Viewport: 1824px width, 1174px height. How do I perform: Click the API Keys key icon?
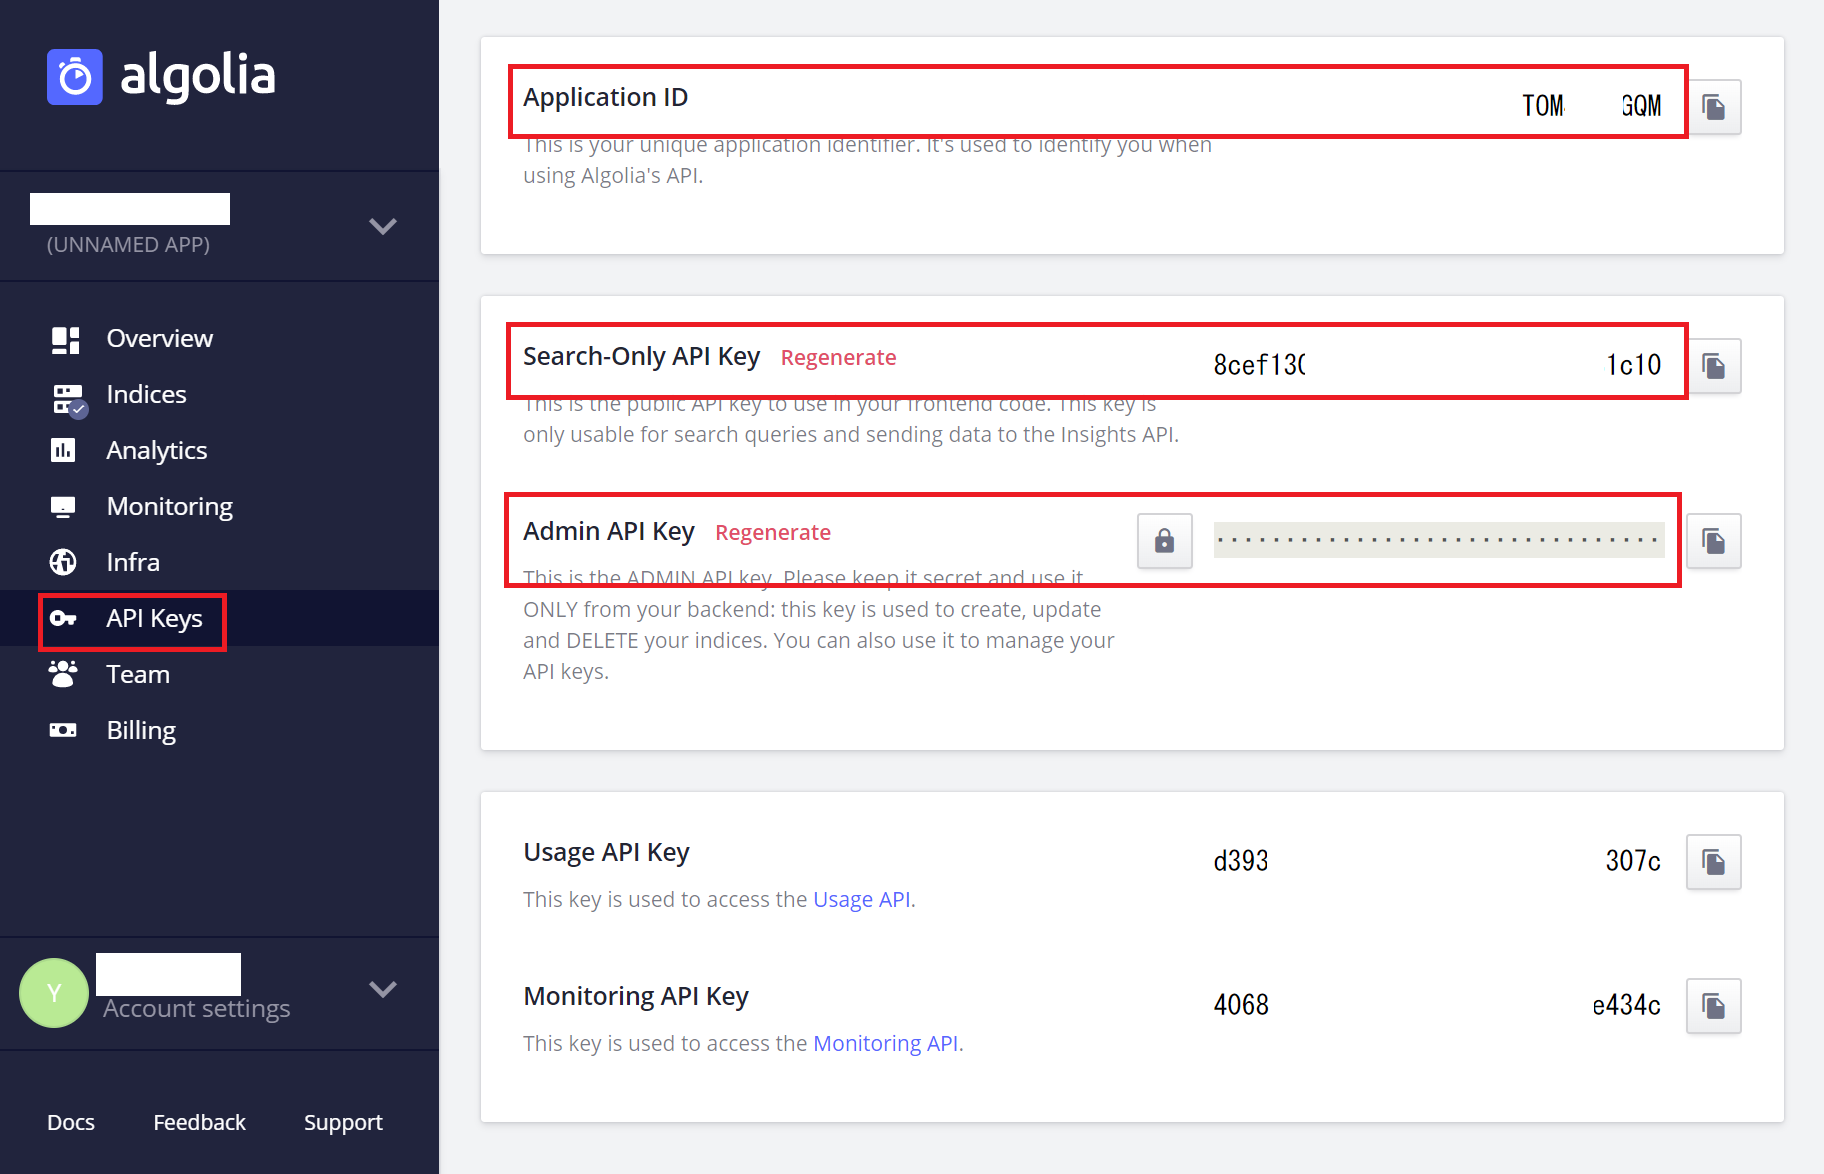[x=64, y=618]
